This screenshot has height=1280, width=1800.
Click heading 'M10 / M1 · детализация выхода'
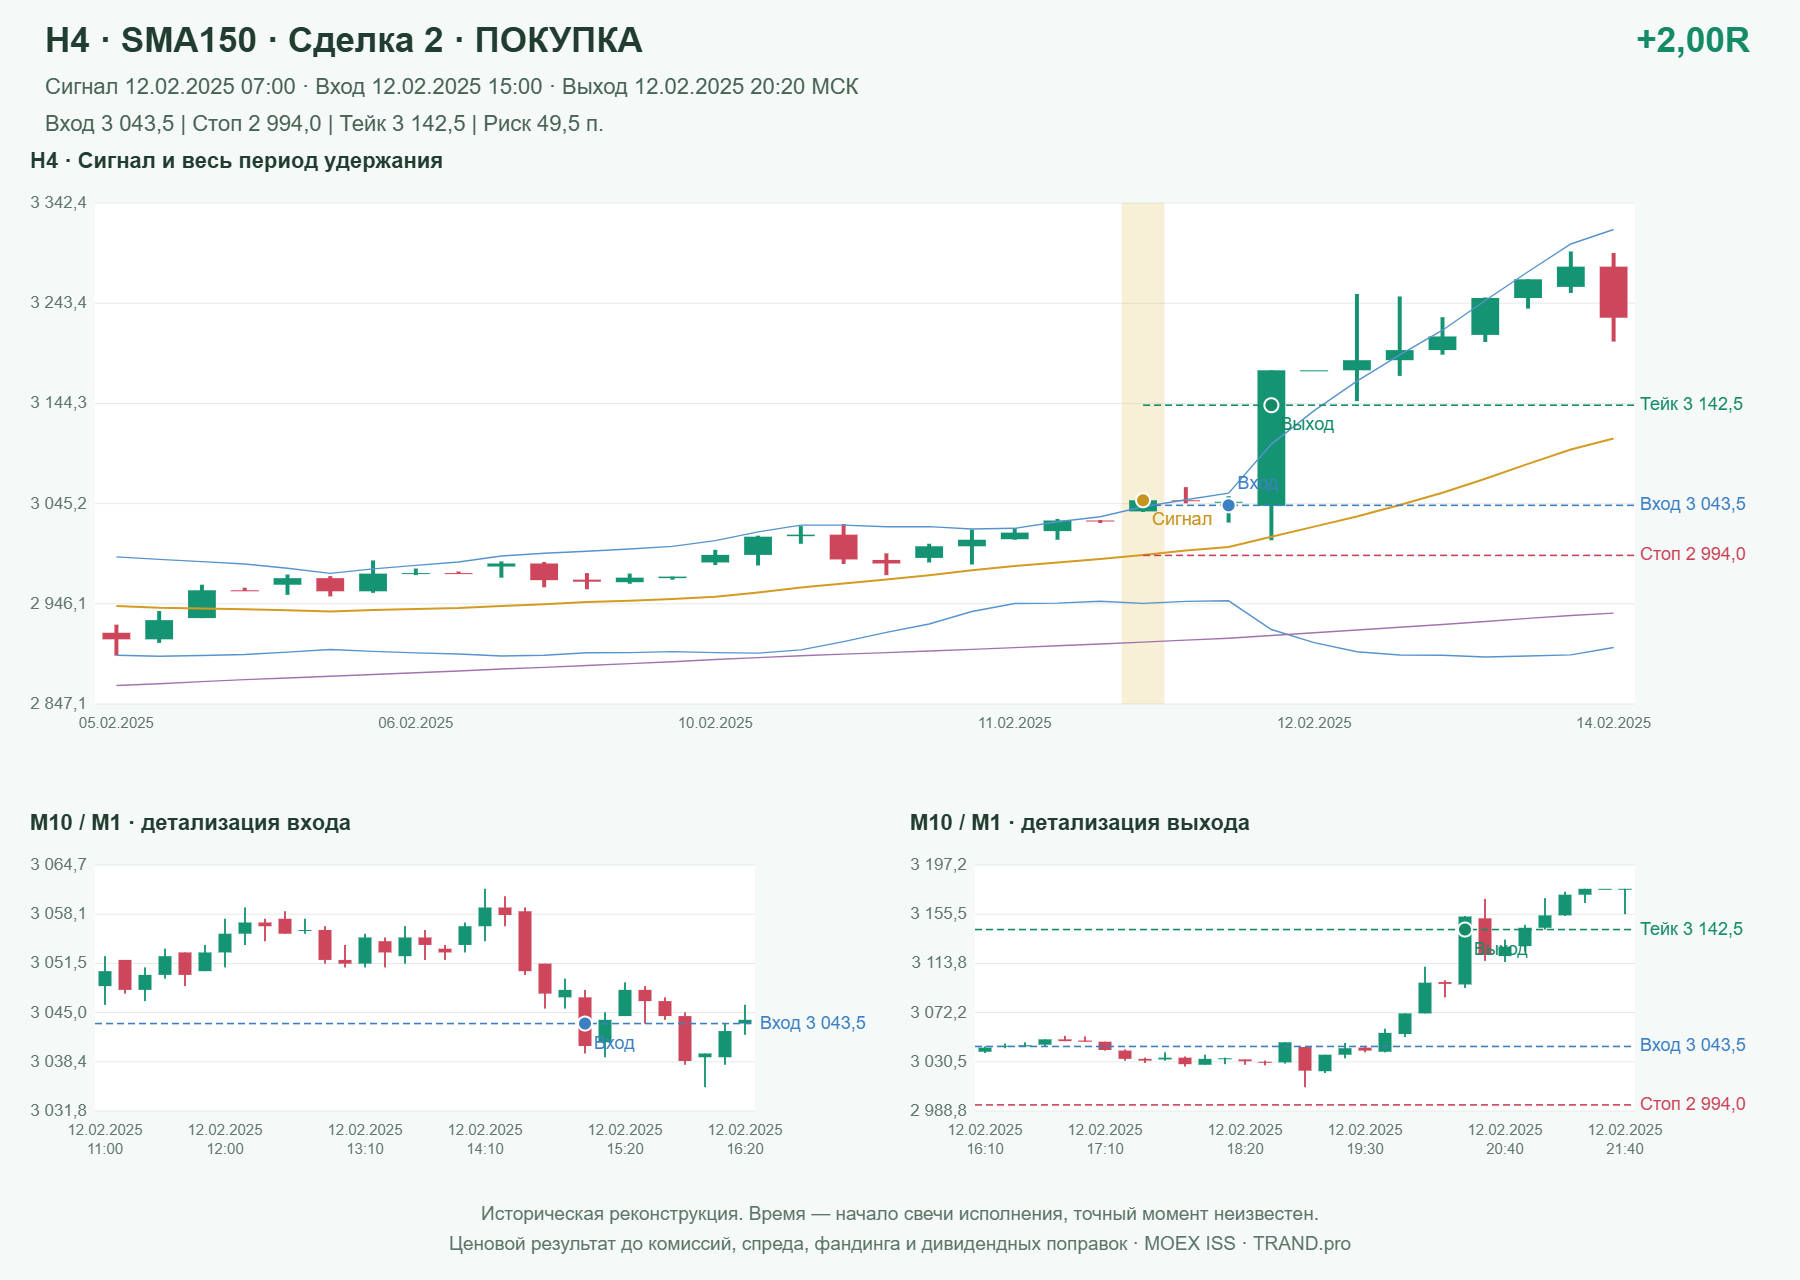click(x=1080, y=823)
